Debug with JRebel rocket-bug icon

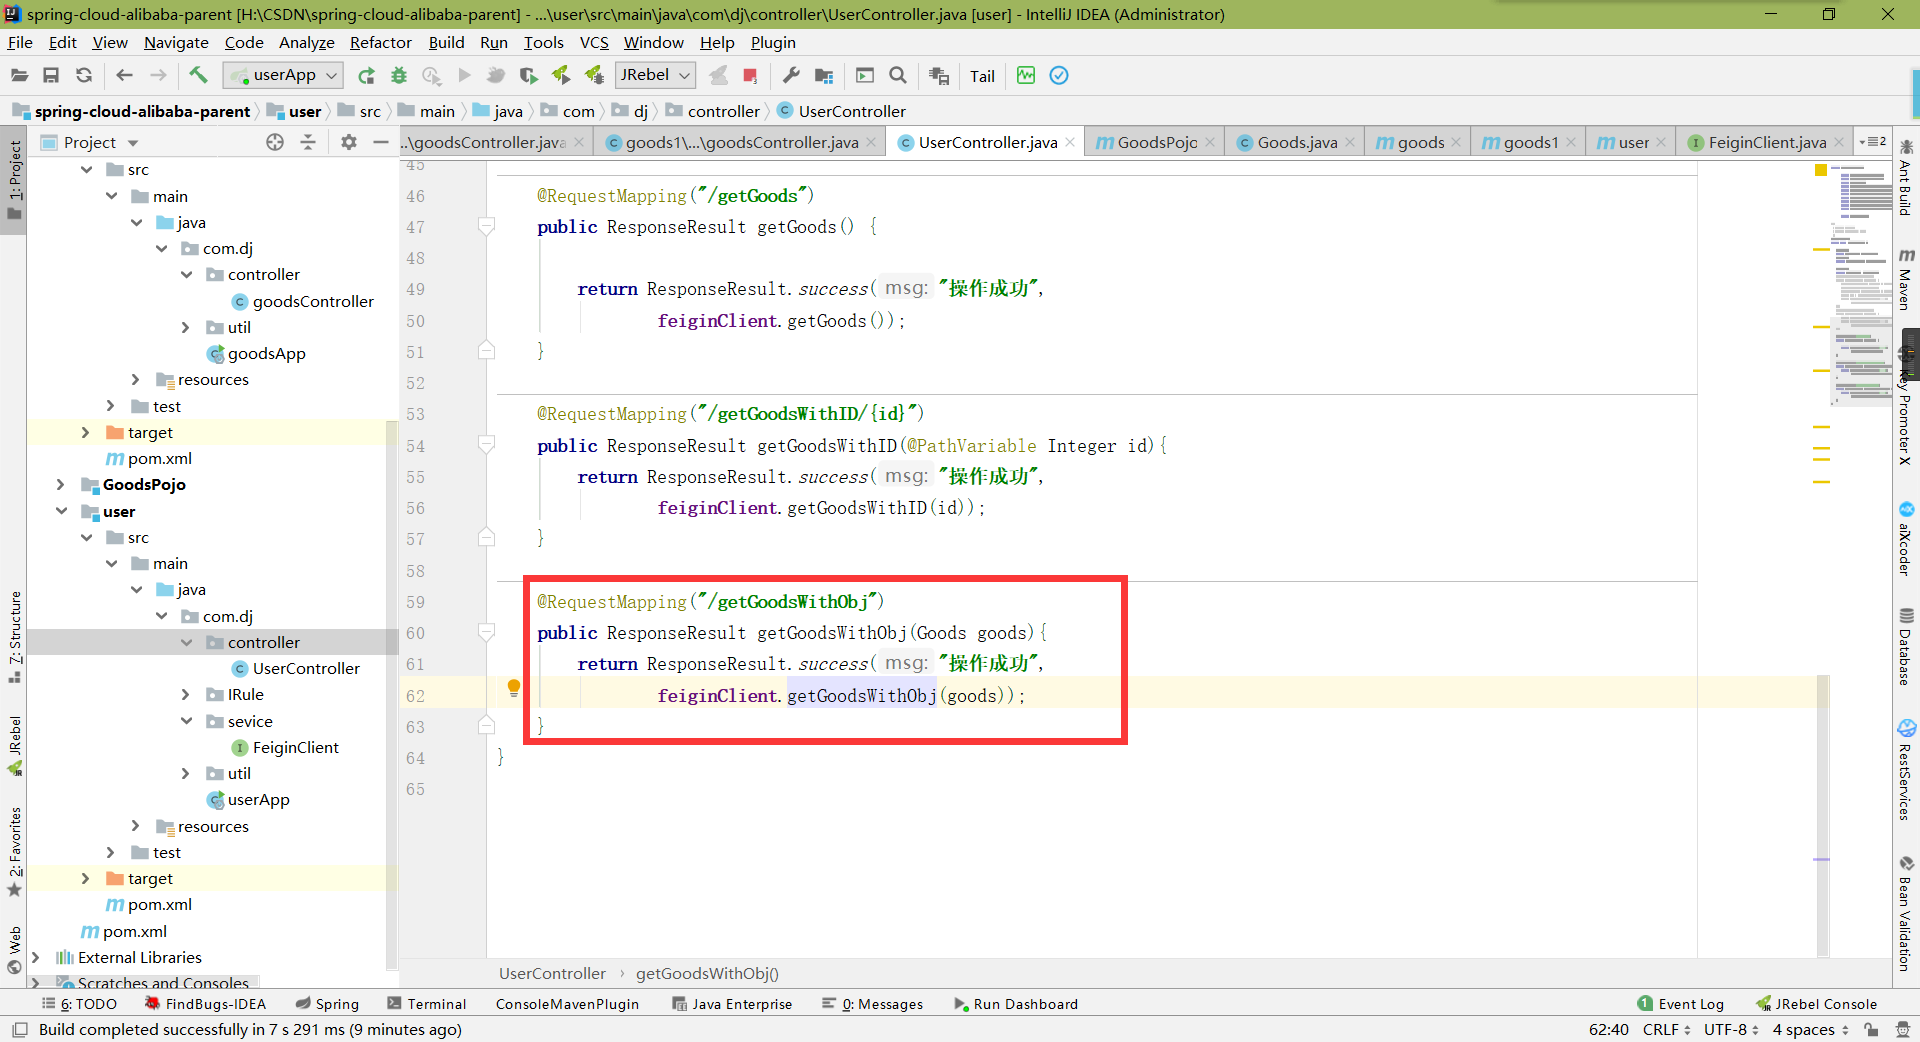click(x=594, y=75)
